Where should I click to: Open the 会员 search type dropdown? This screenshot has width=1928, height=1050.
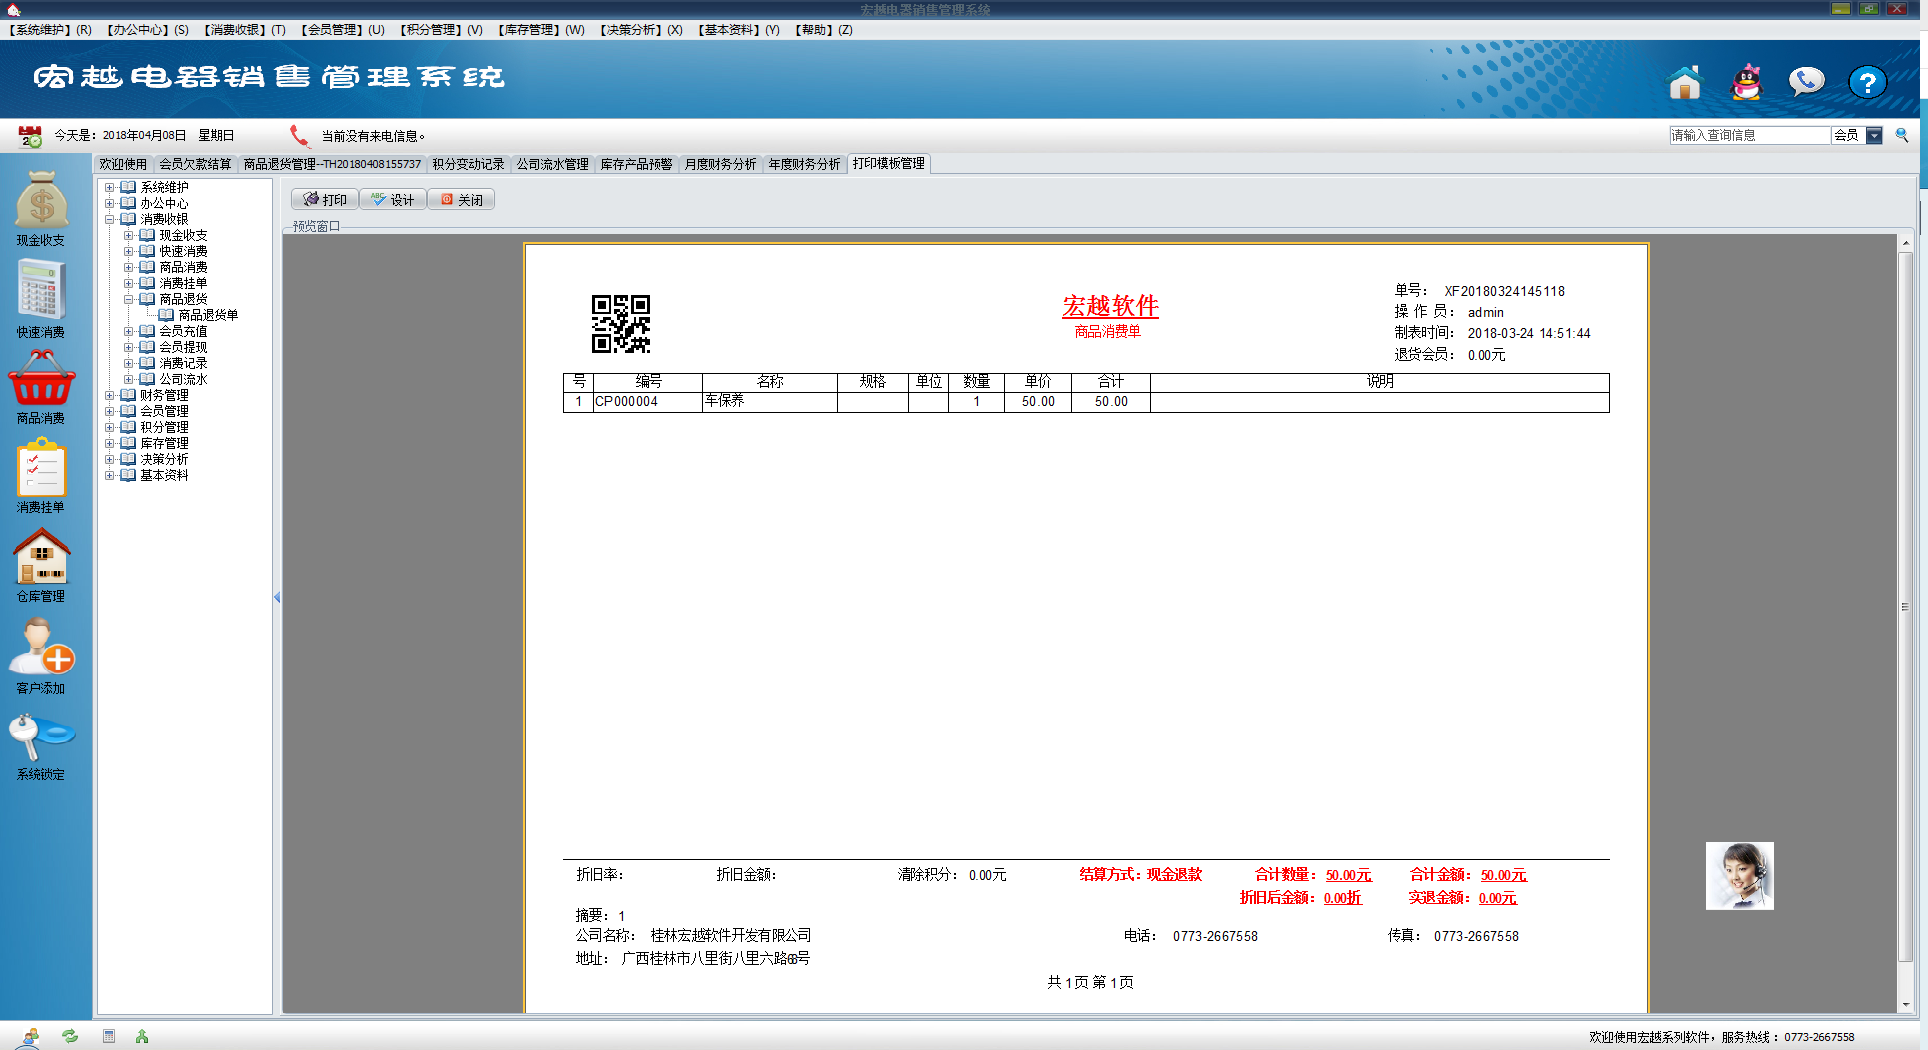(1874, 136)
